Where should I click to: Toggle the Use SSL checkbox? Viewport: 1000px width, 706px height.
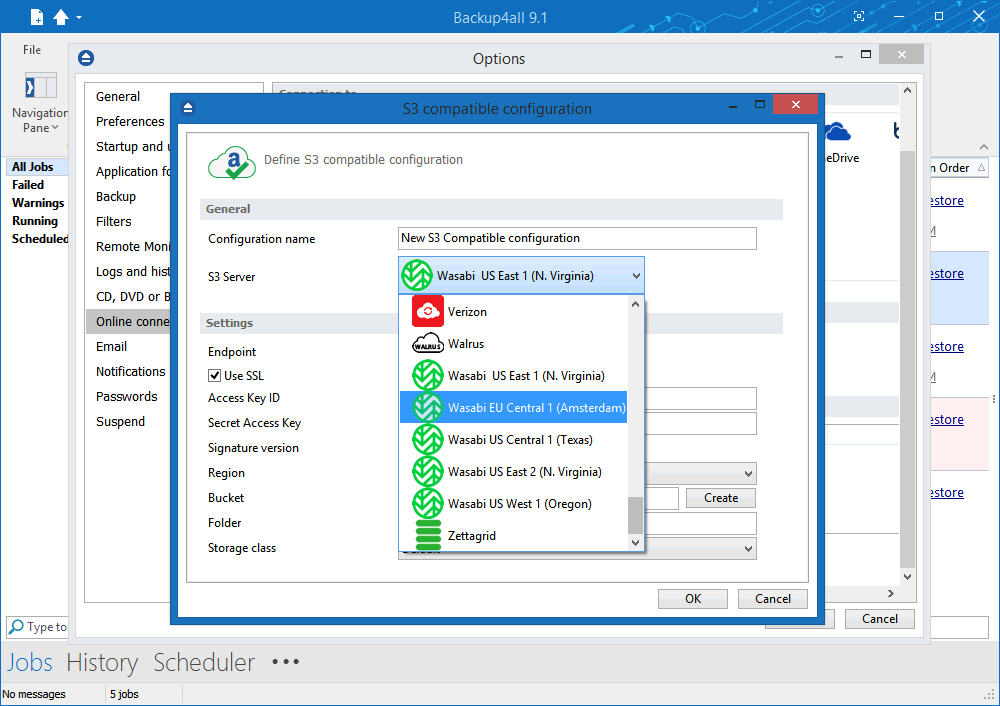214,376
